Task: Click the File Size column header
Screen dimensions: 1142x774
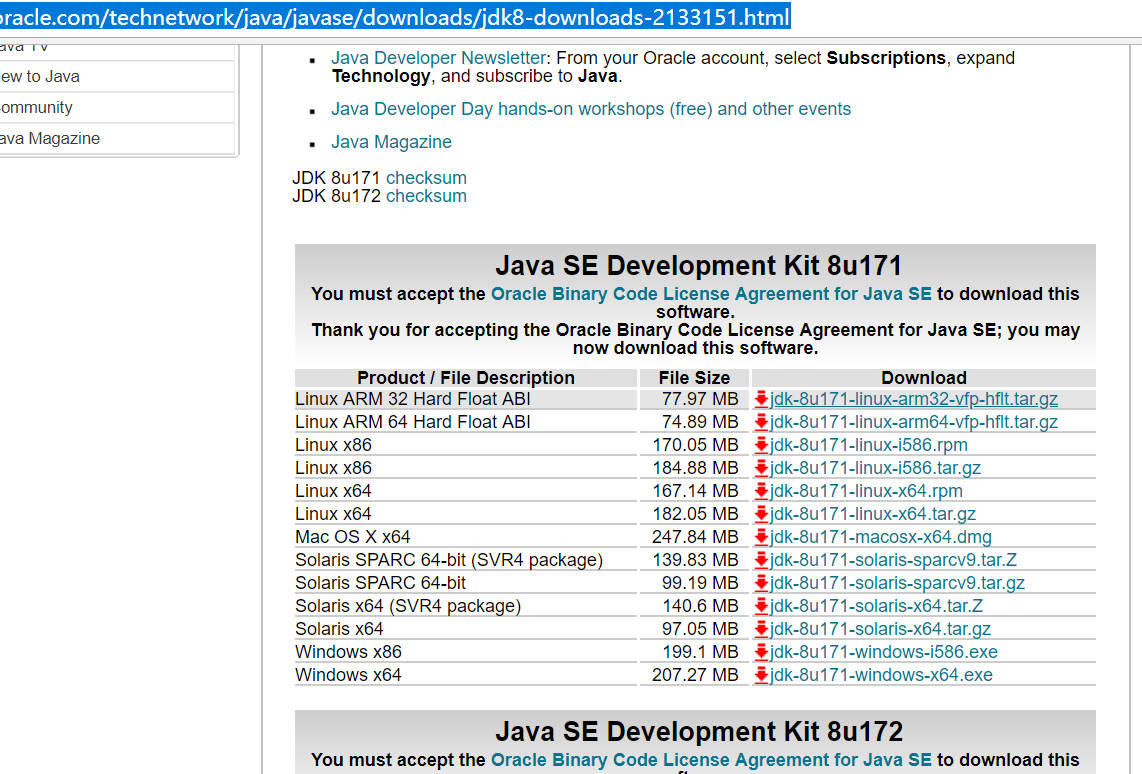Action: point(694,378)
